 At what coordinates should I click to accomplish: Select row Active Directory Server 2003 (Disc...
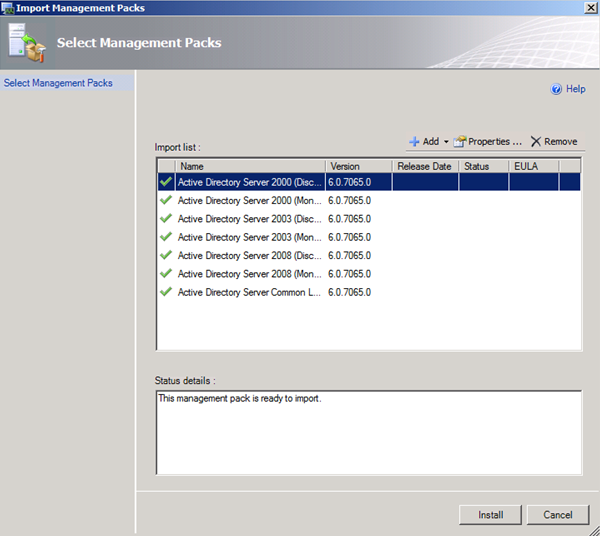point(369,219)
